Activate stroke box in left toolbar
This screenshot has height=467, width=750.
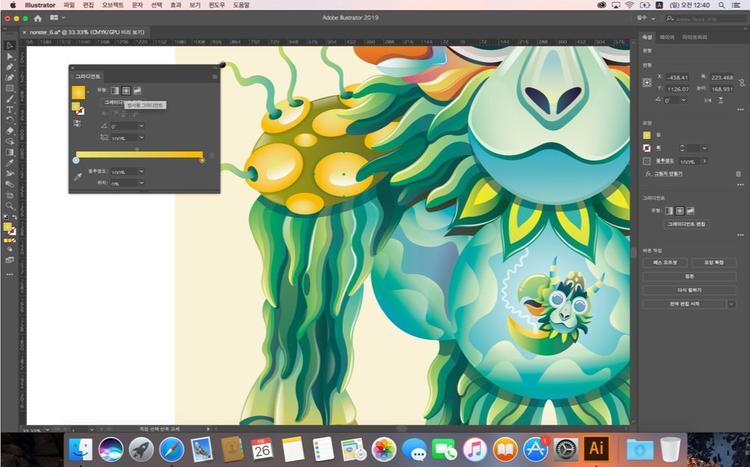coord(12,232)
